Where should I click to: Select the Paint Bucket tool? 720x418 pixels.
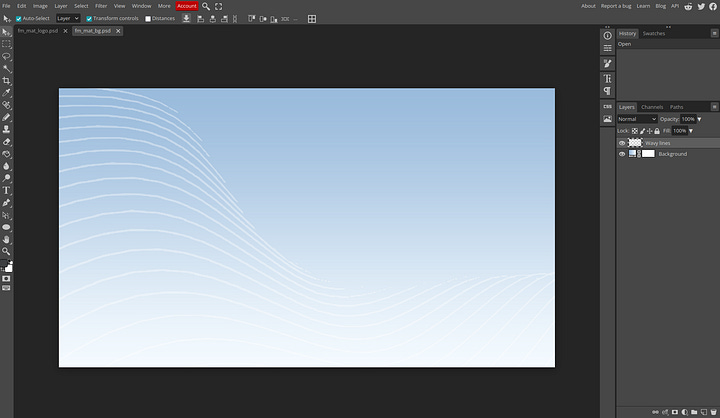6,154
